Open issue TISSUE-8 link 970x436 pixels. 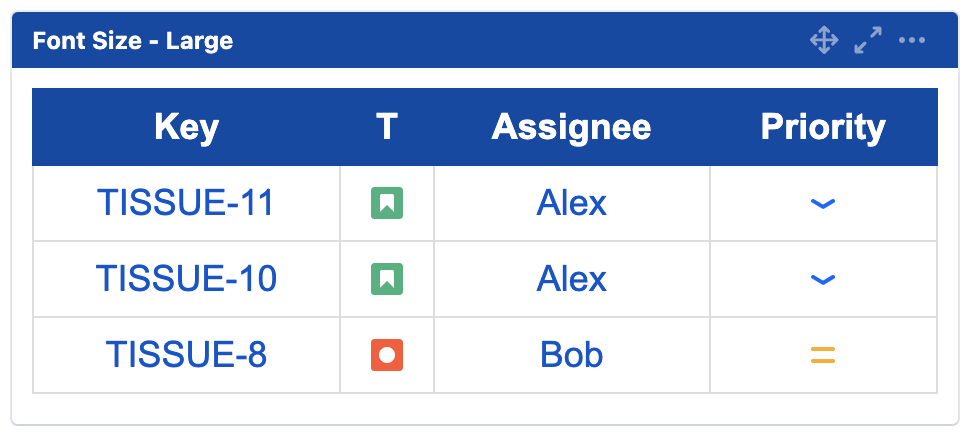click(x=186, y=355)
